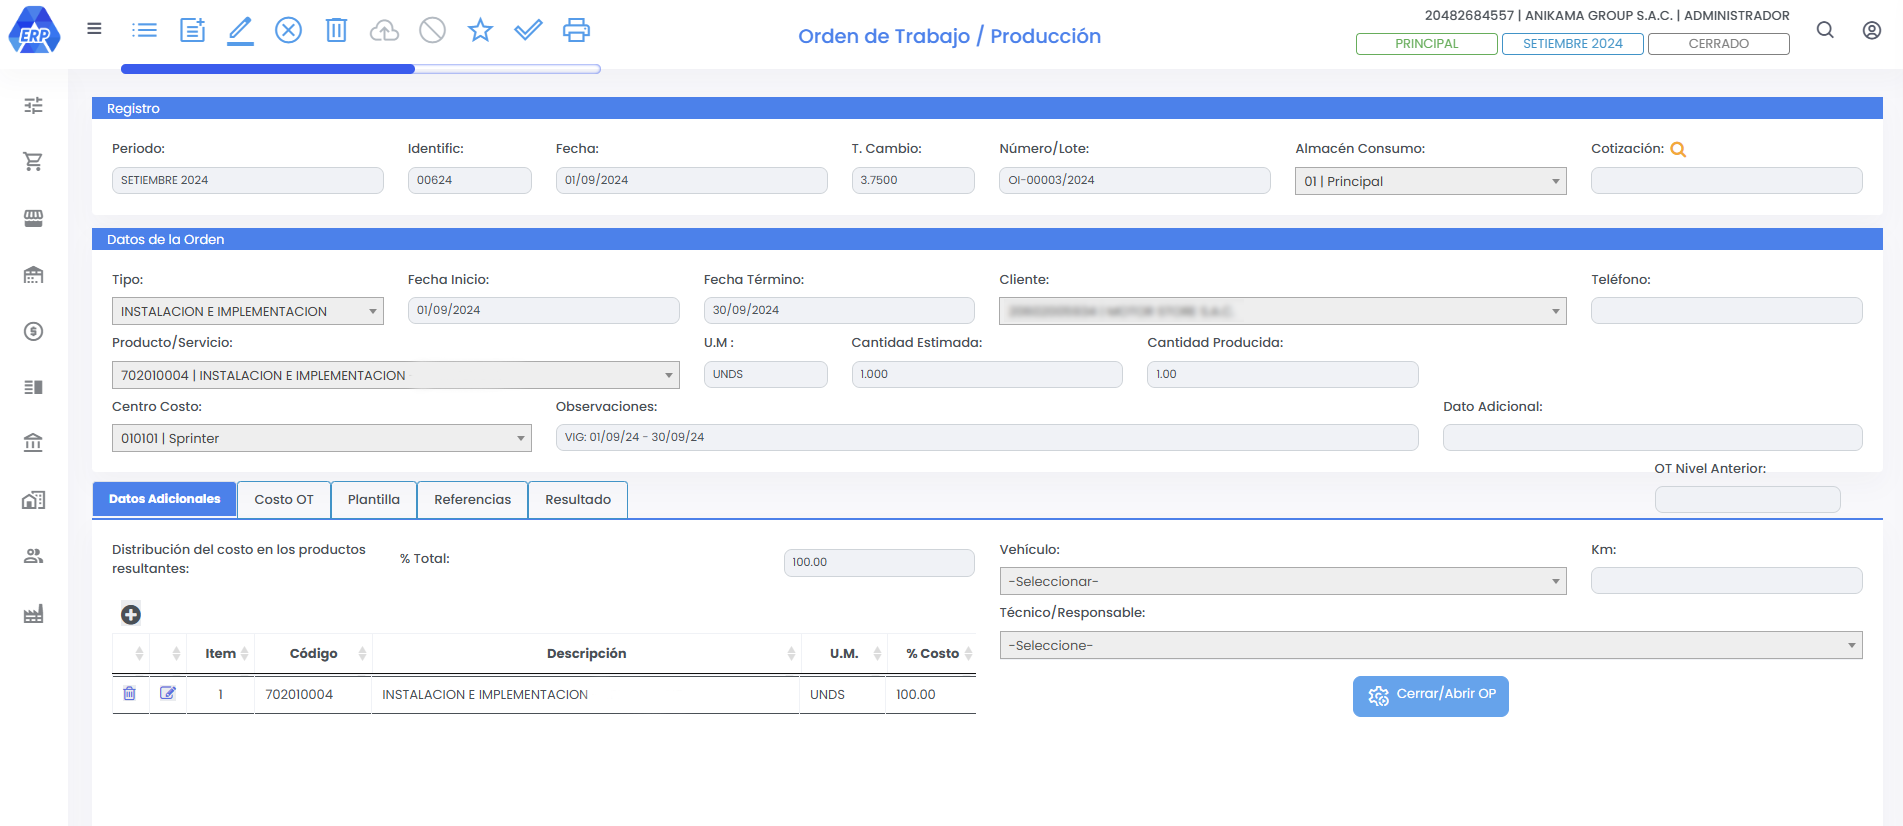The width and height of the screenshot is (1903, 826).
Task: Sort the table by U.M. column
Action: [843, 653]
